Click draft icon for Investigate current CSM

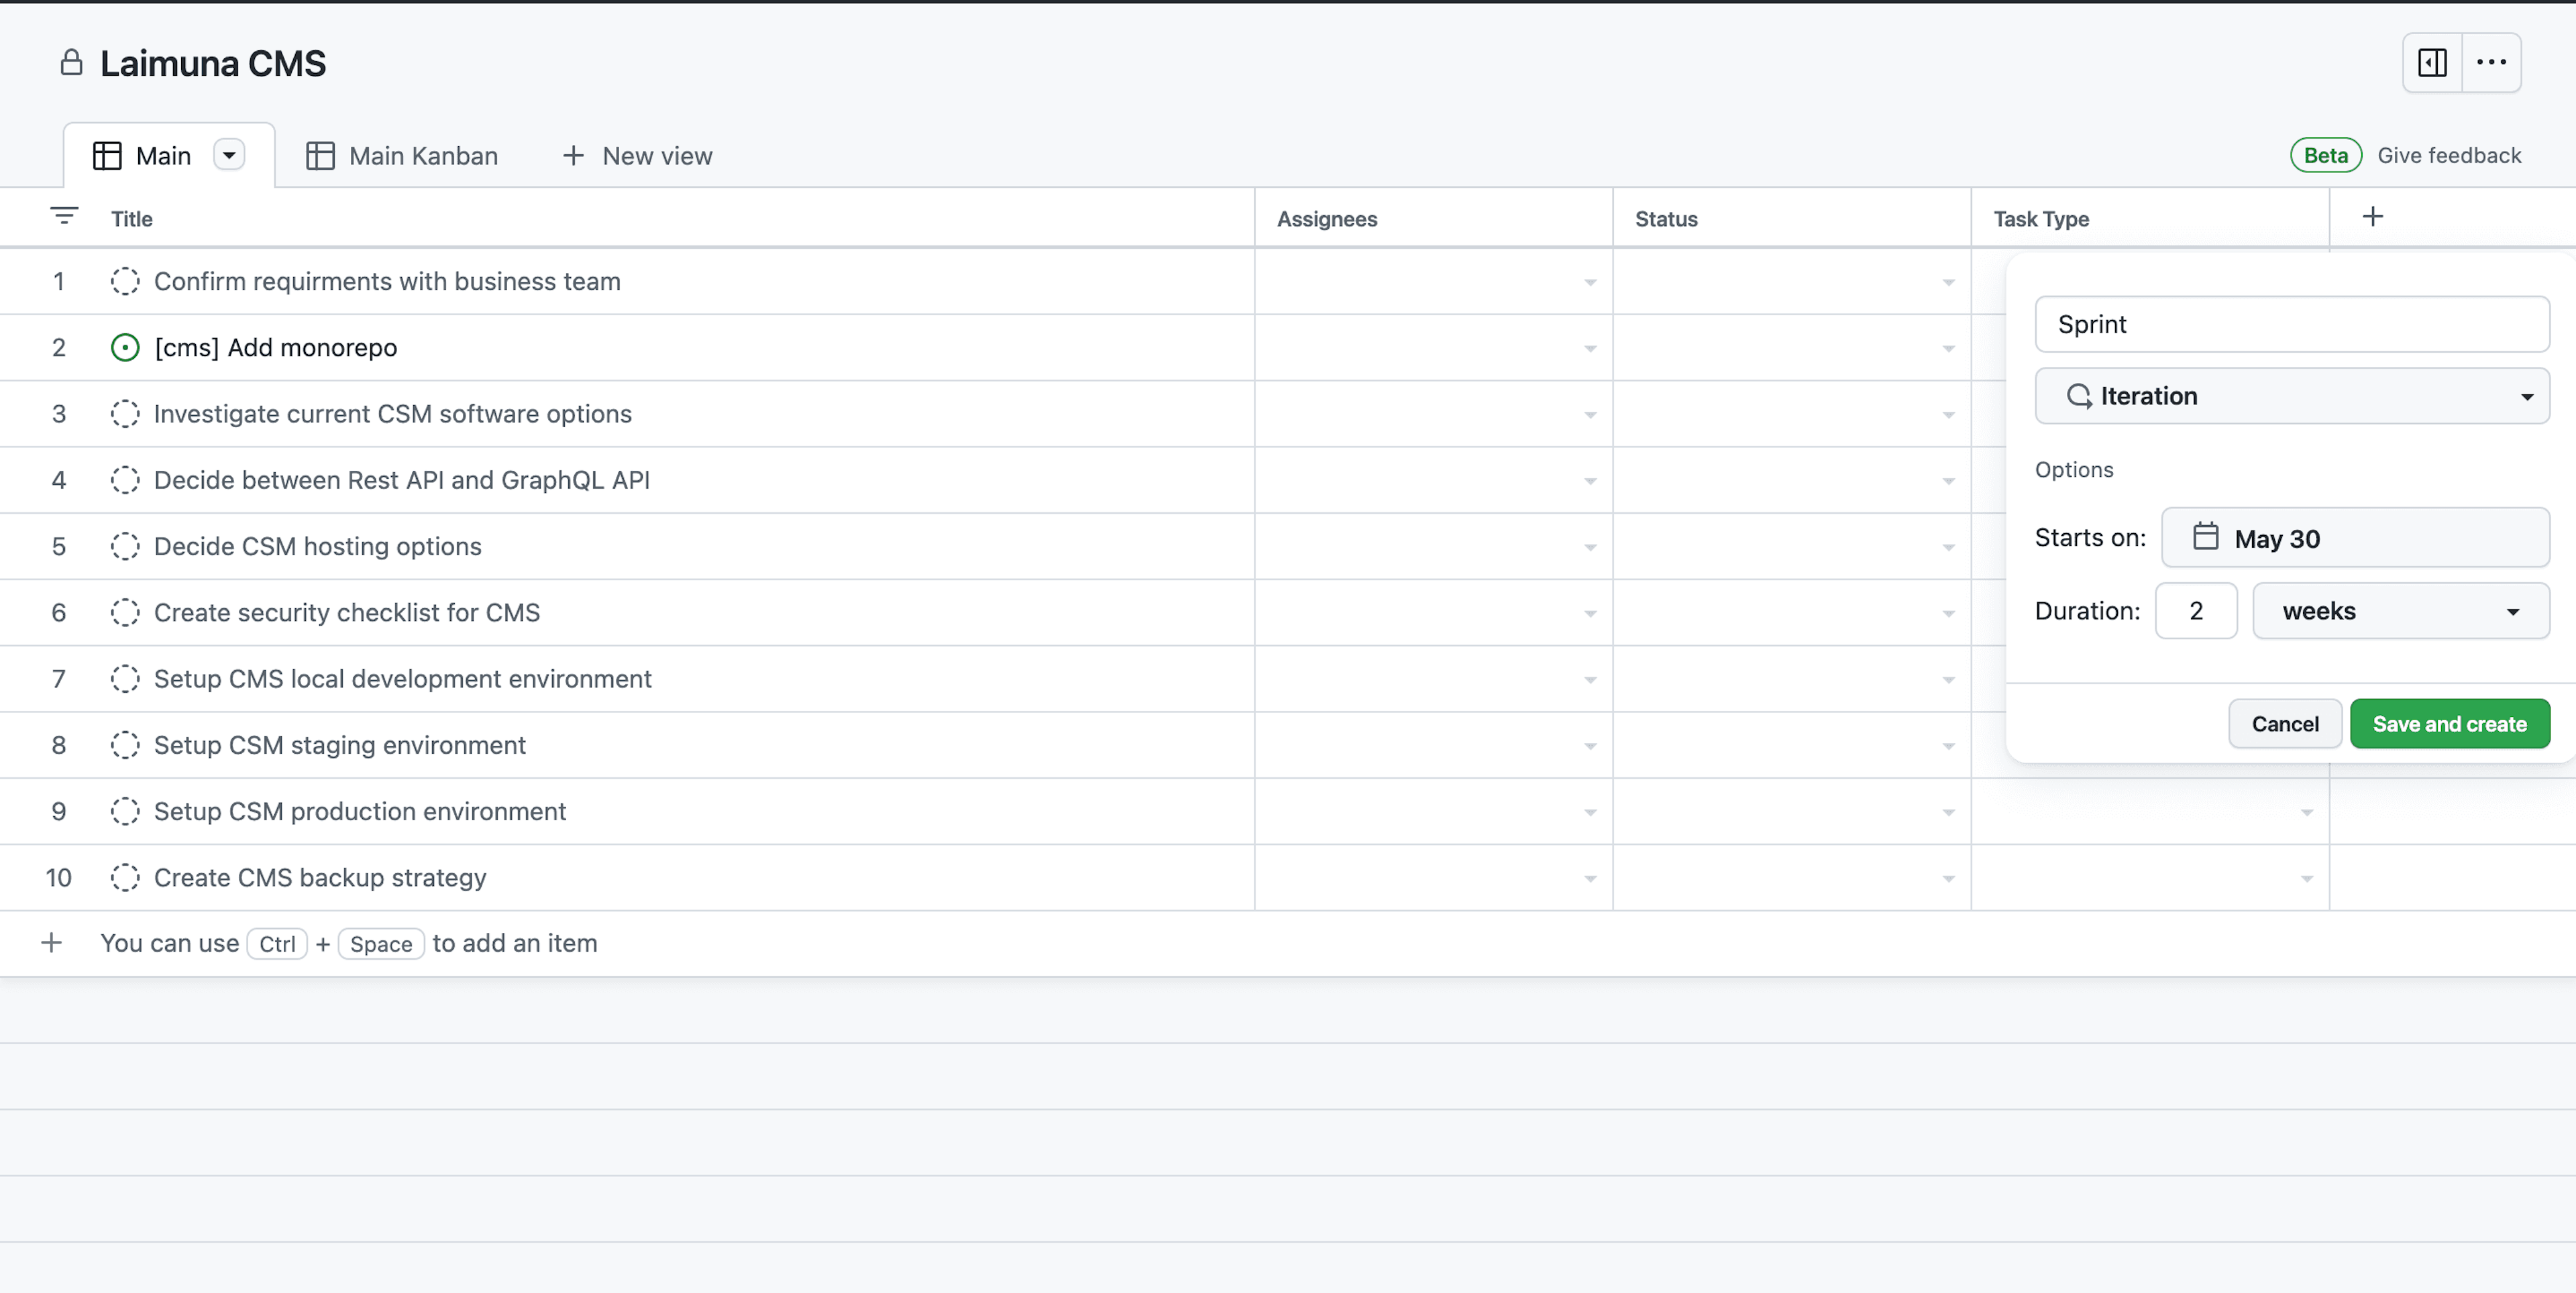point(125,413)
